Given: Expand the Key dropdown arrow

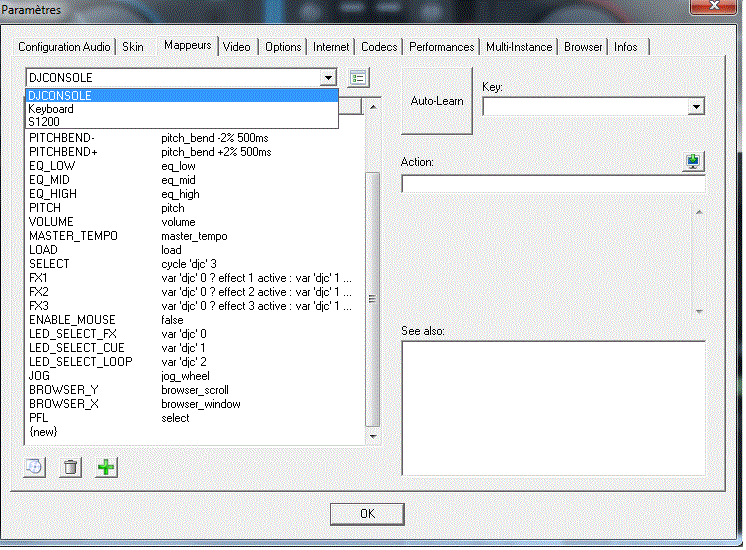Looking at the screenshot, I should click(x=696, y=107).
